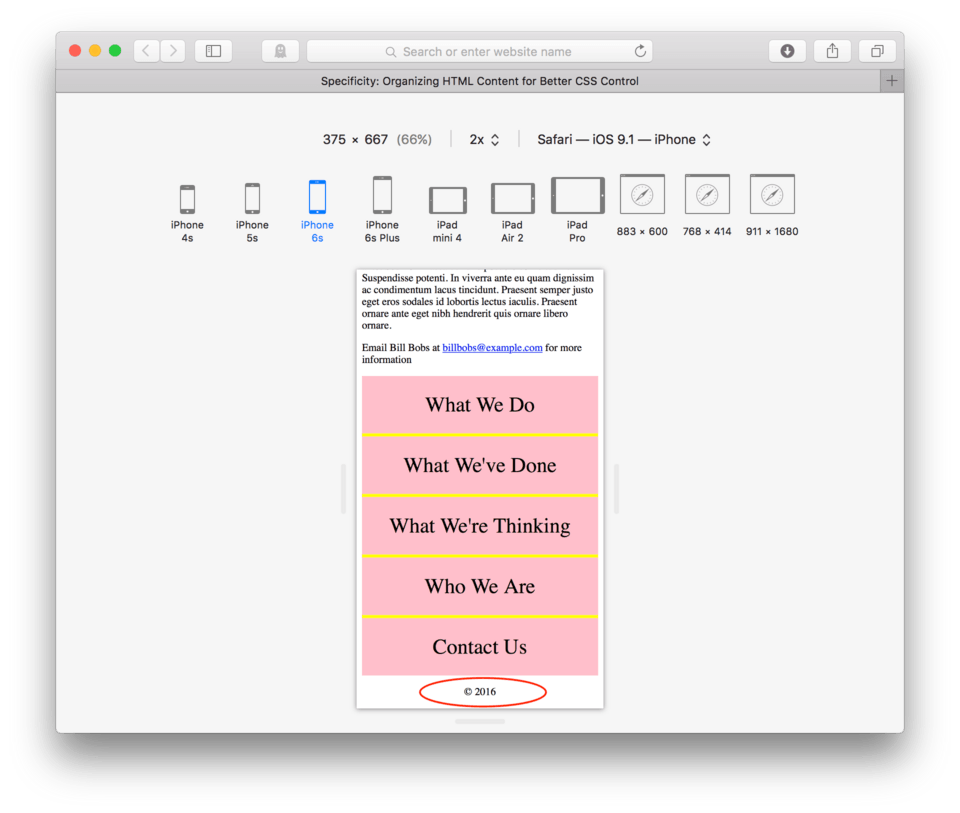Image resolution: width=960 pixels, height=813 pixels.
Task: Select the Specificity page tab
Action: click(468, 81)
